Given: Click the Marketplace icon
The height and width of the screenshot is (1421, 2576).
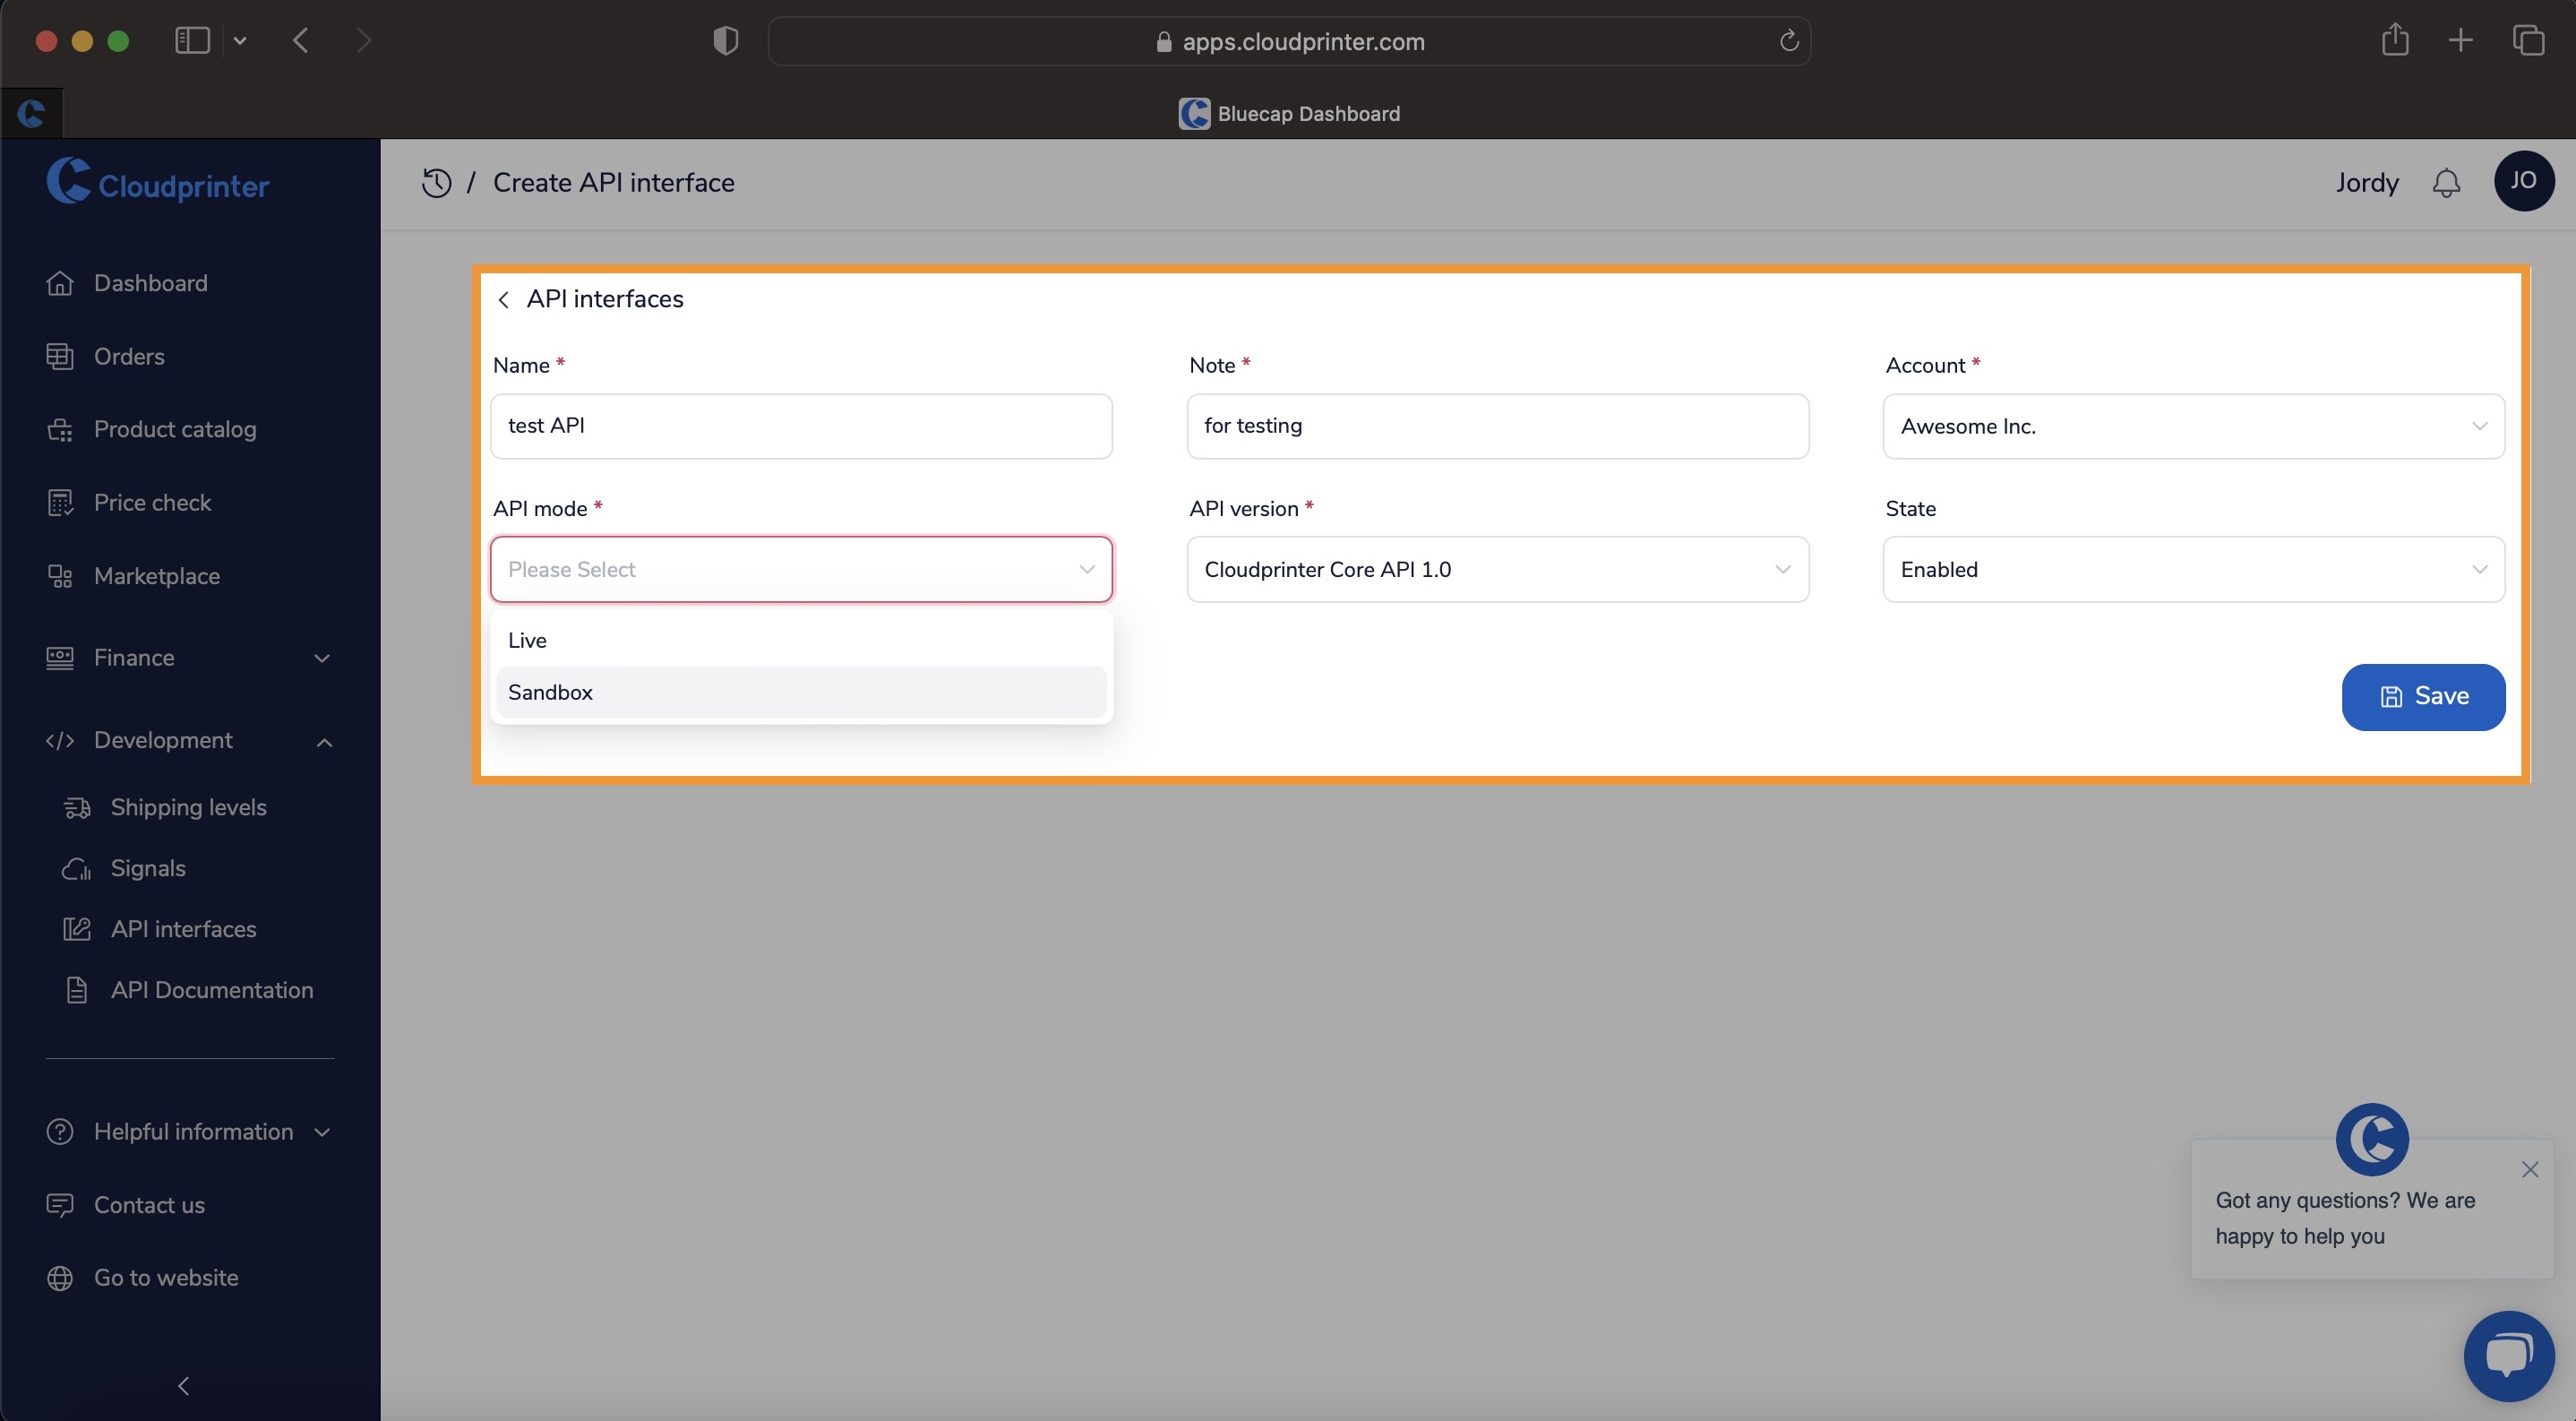Looking at the screenshot, I should tap(60, 576).
